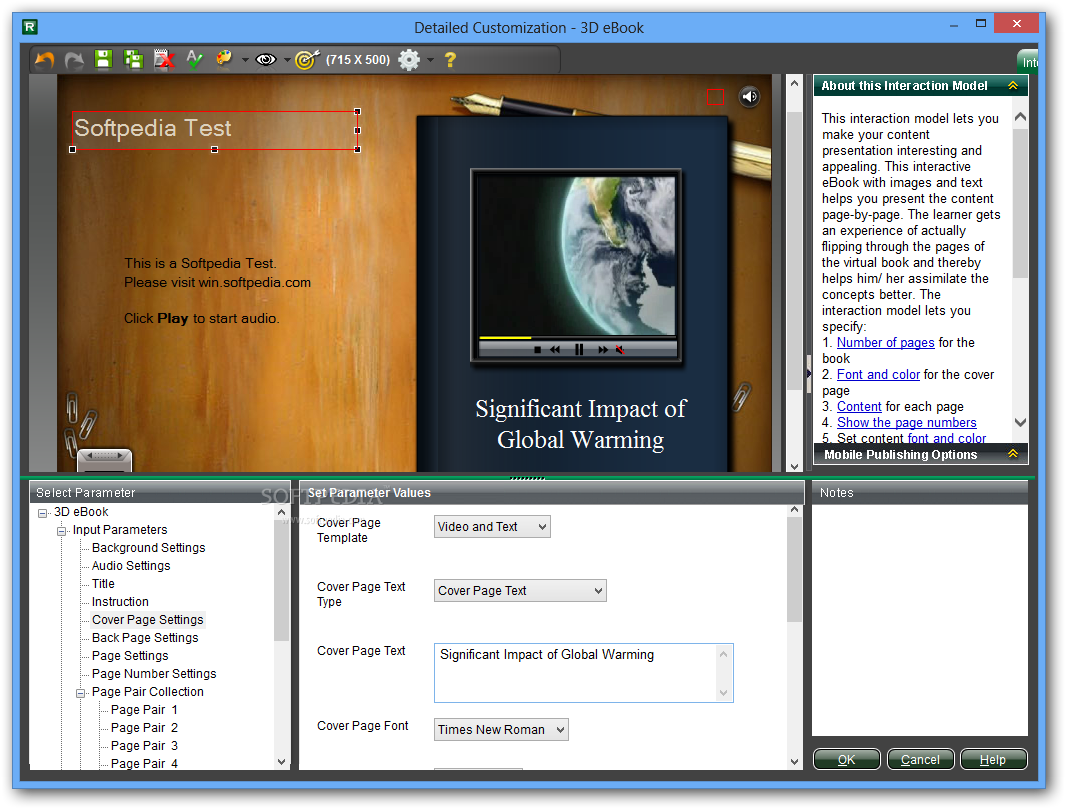Collapse the Input Parameters node
The height and width of the screenshot is (809, 1066).
pos(62,531)
